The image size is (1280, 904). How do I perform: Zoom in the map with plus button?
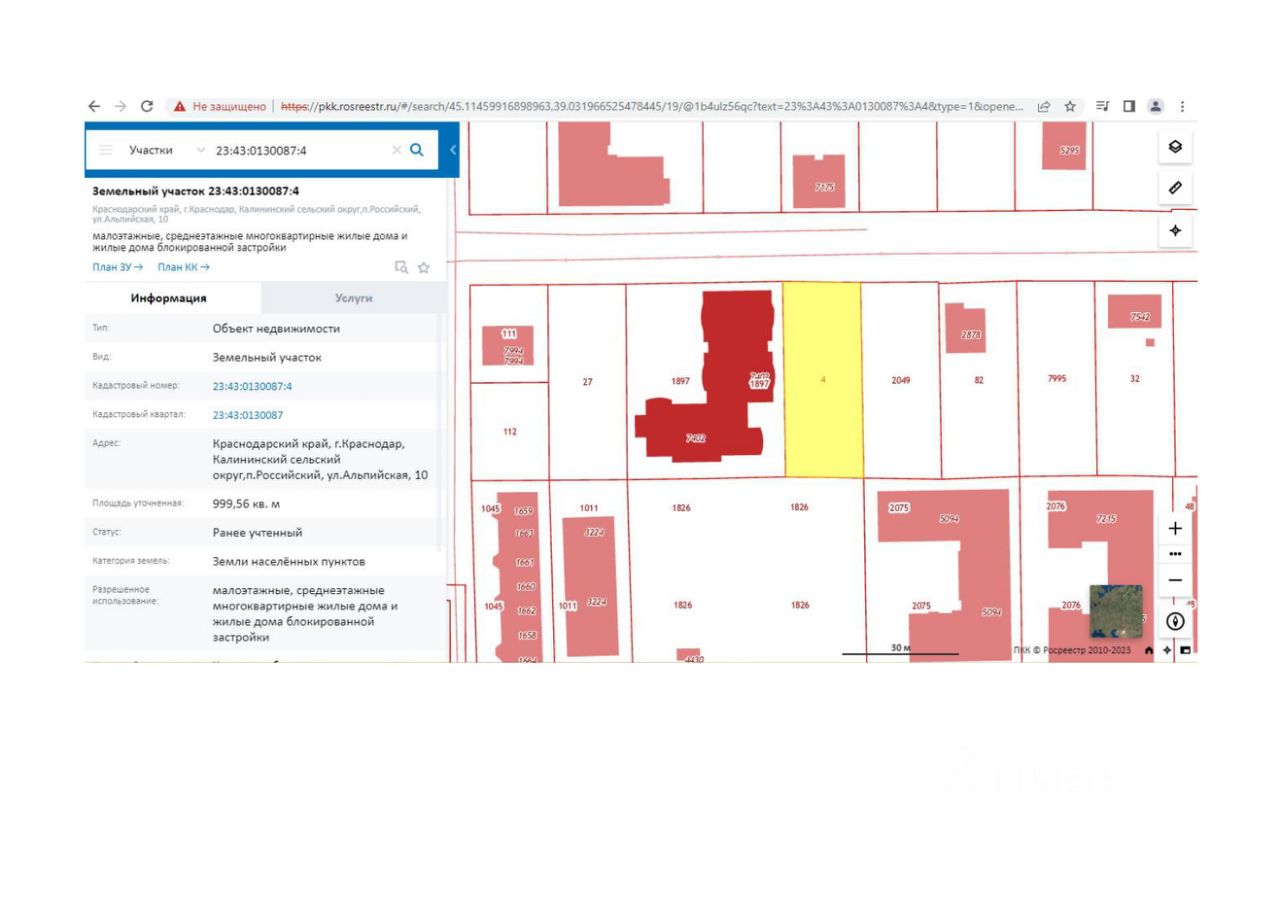tap(1175, 528)
